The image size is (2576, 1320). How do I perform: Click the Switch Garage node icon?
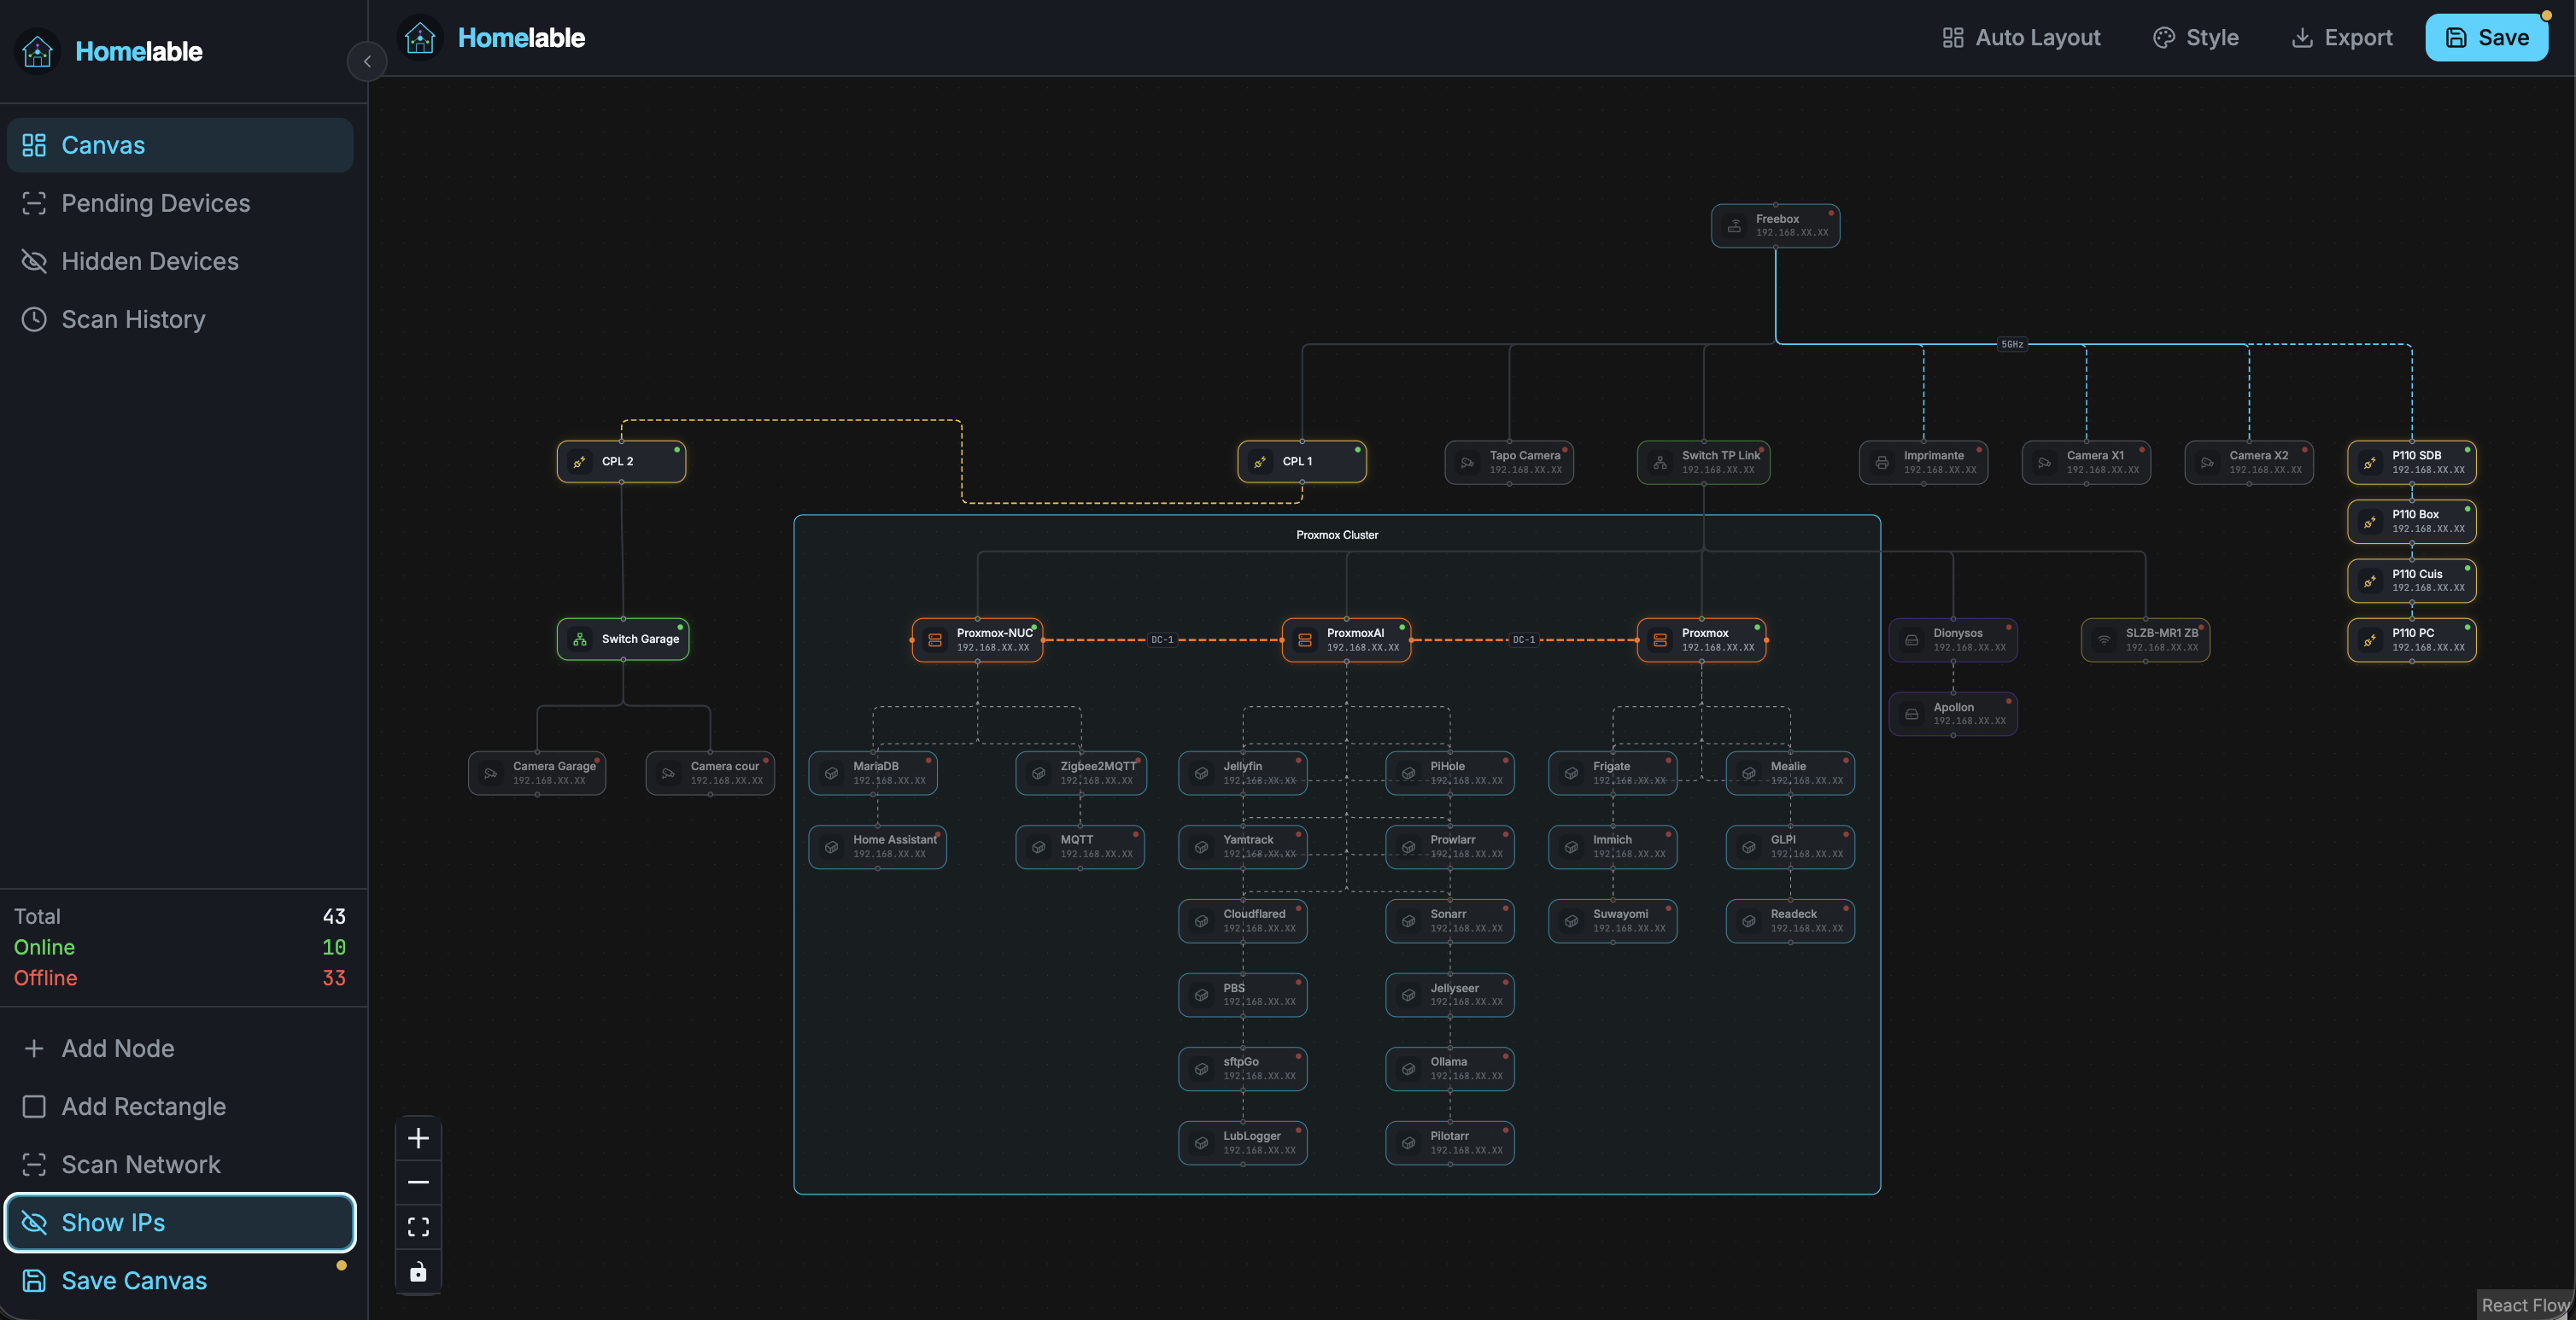click(x=580, y=639)
